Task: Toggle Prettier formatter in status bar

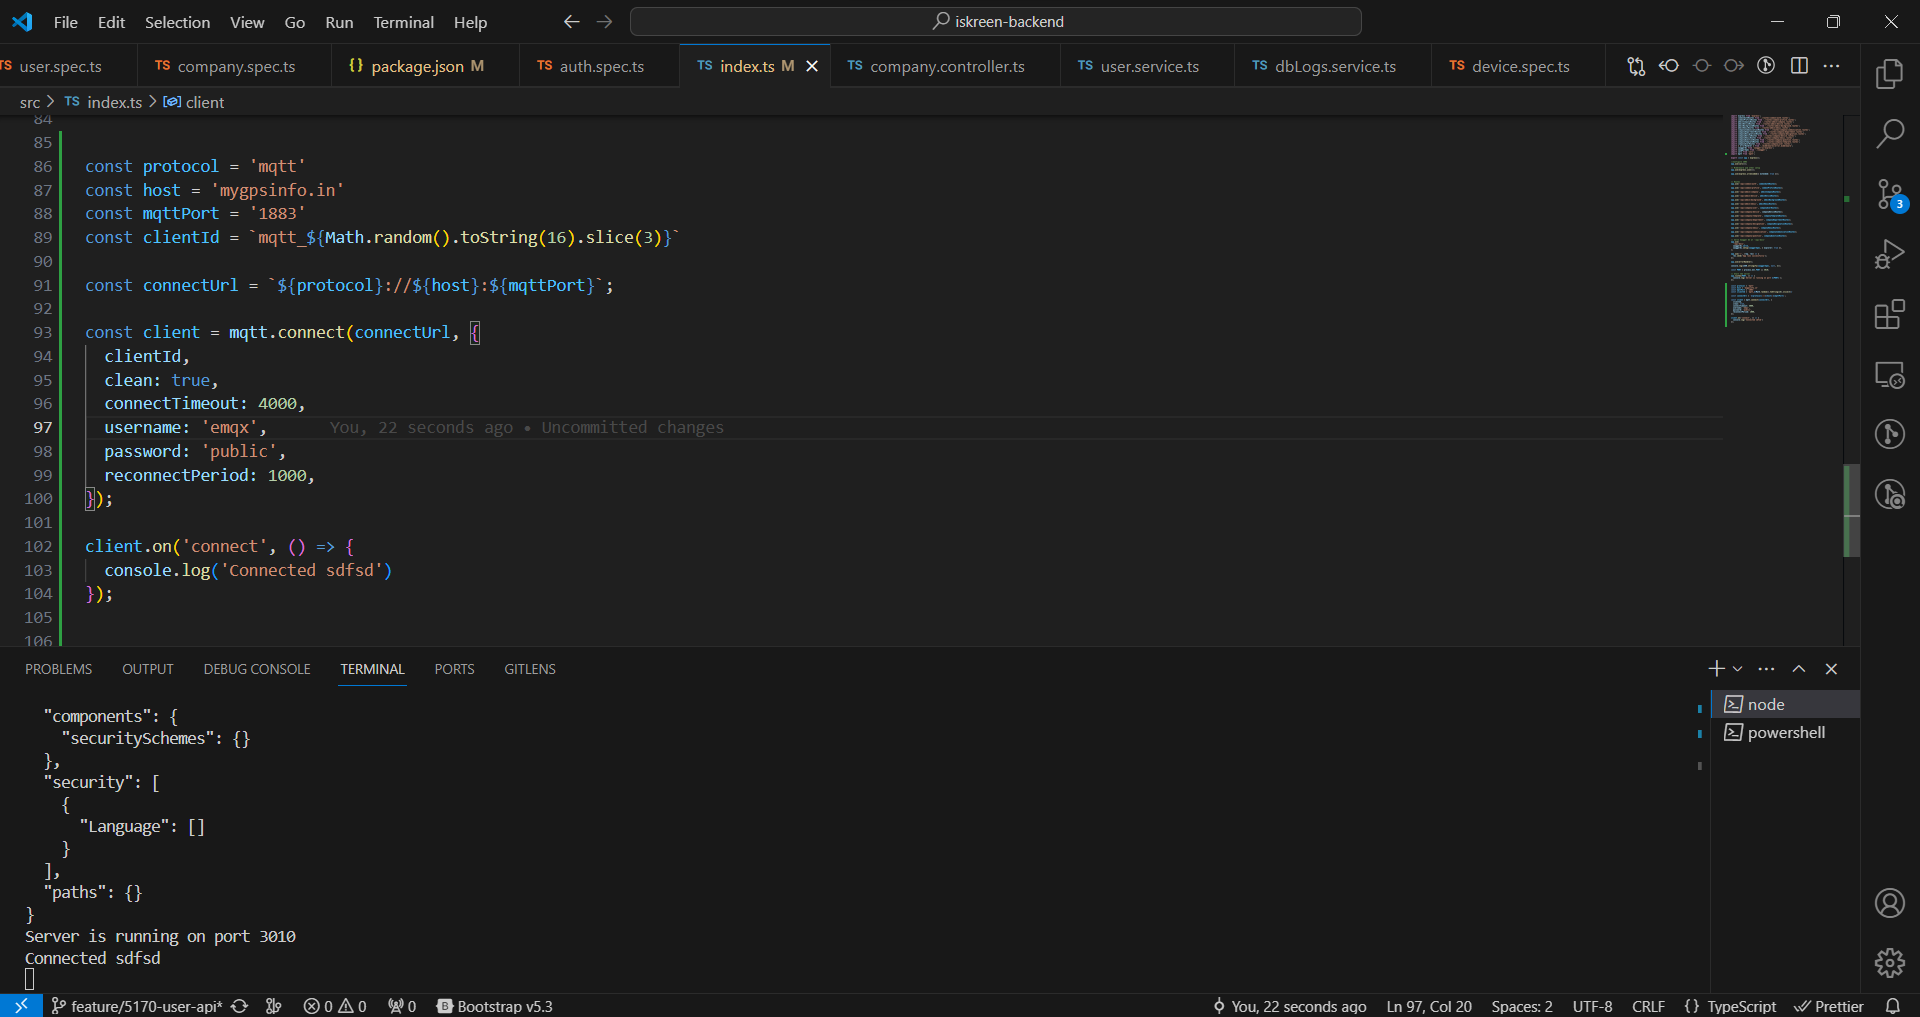Action: point(1829,1006)
